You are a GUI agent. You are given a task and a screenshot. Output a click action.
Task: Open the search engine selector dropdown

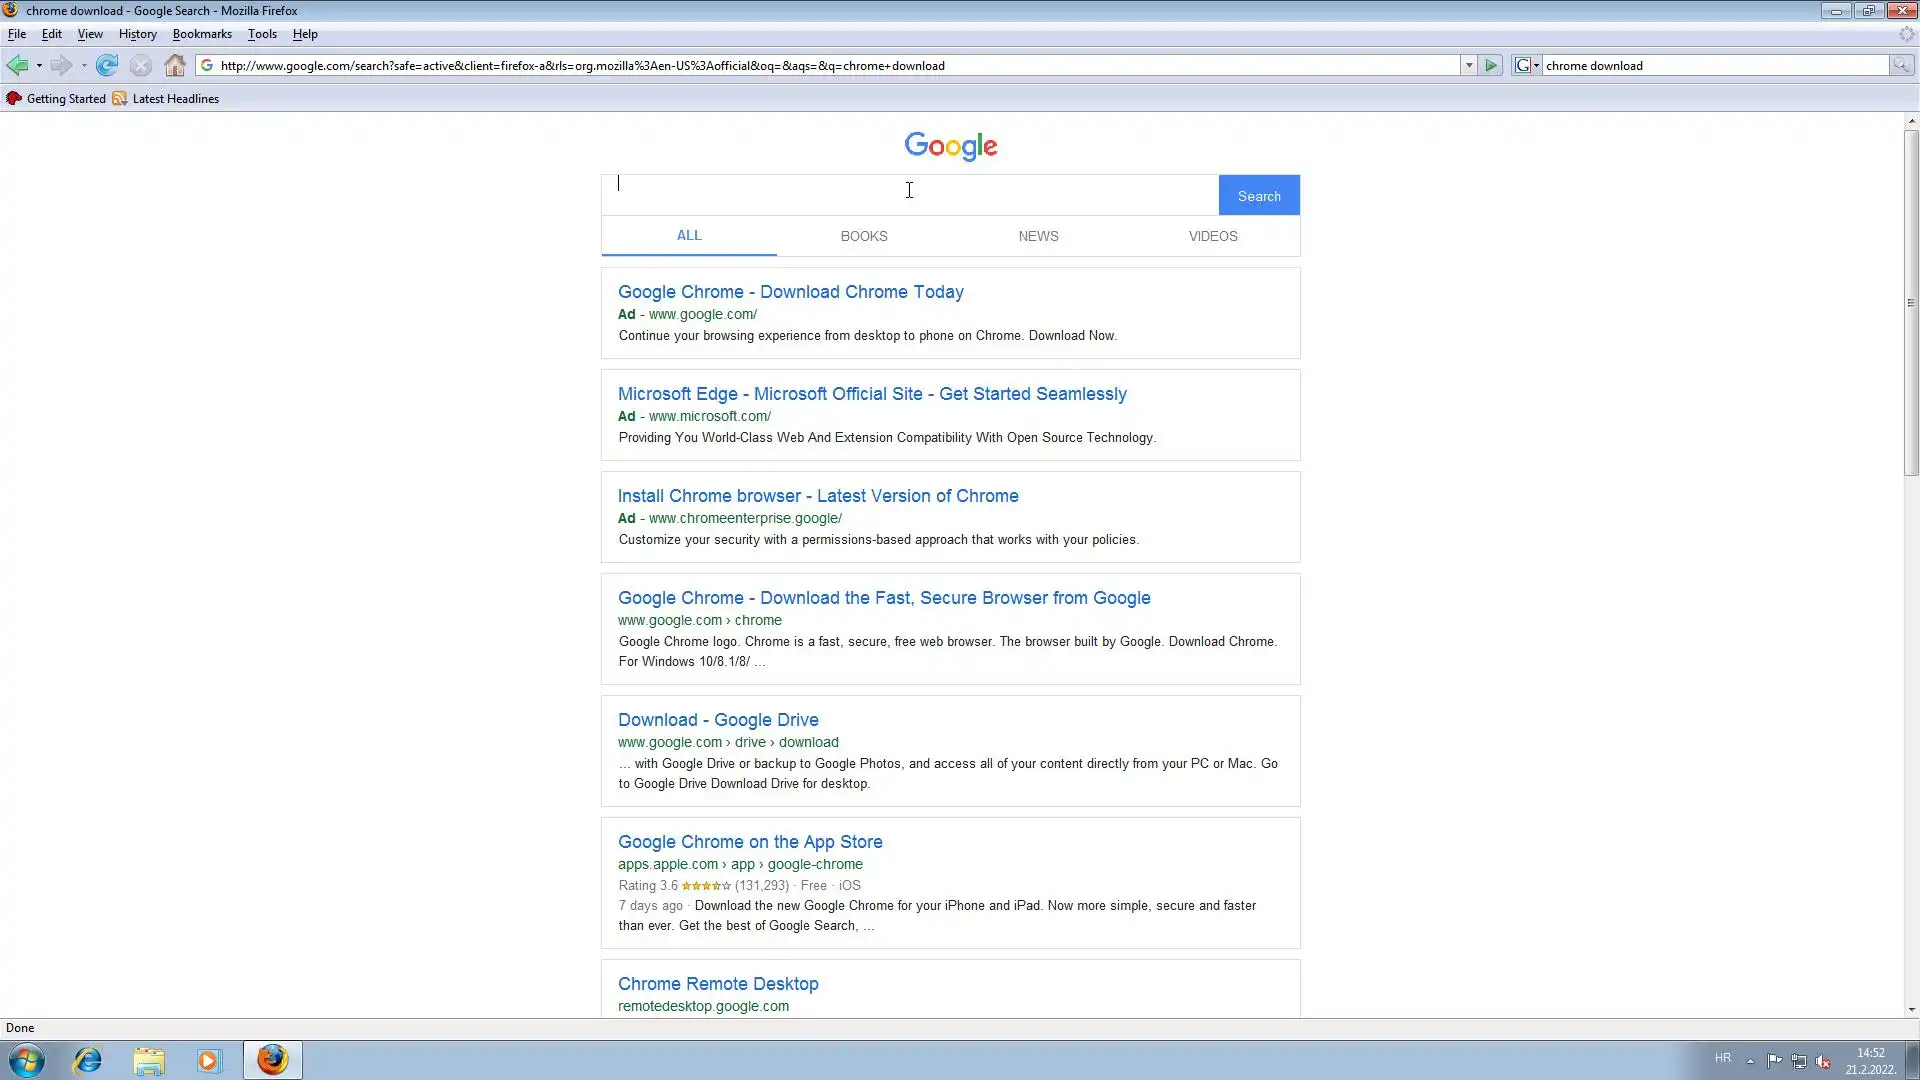[1526, 66]
